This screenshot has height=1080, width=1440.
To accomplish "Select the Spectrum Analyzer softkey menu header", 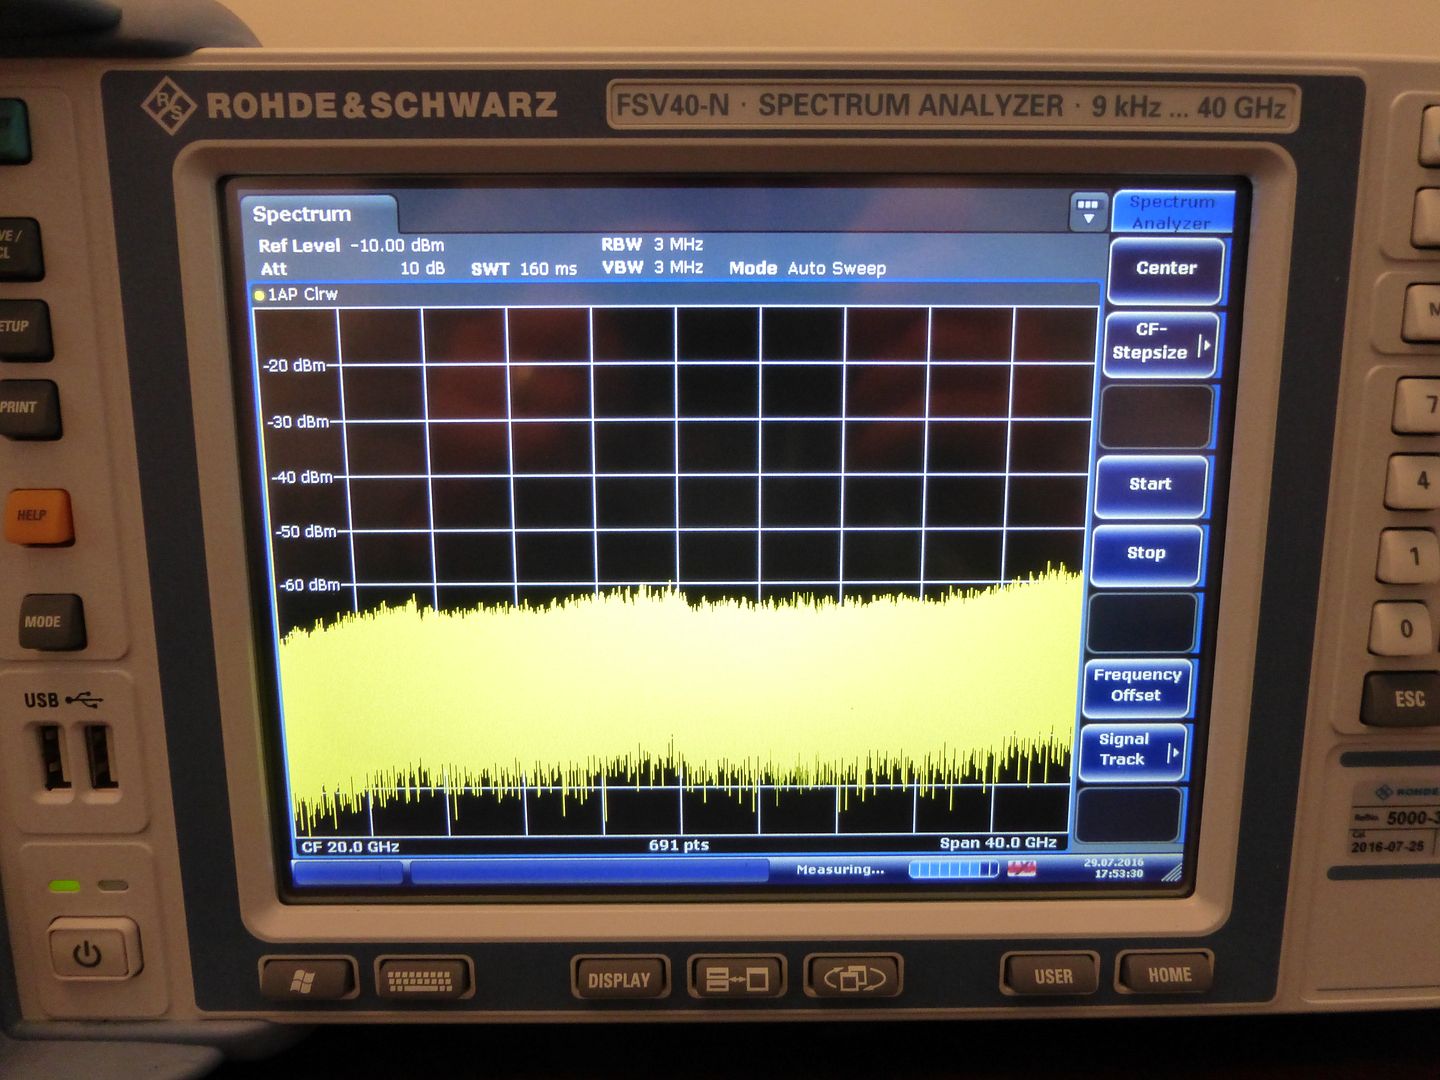I will 1172,212.
